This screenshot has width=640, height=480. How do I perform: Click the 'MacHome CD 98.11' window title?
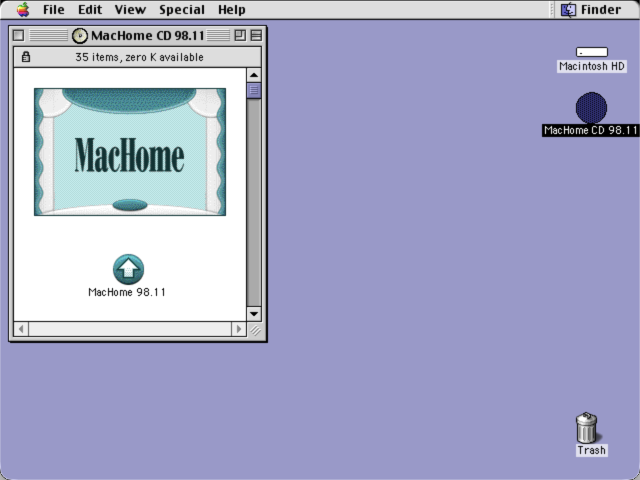tap(148, 36)
